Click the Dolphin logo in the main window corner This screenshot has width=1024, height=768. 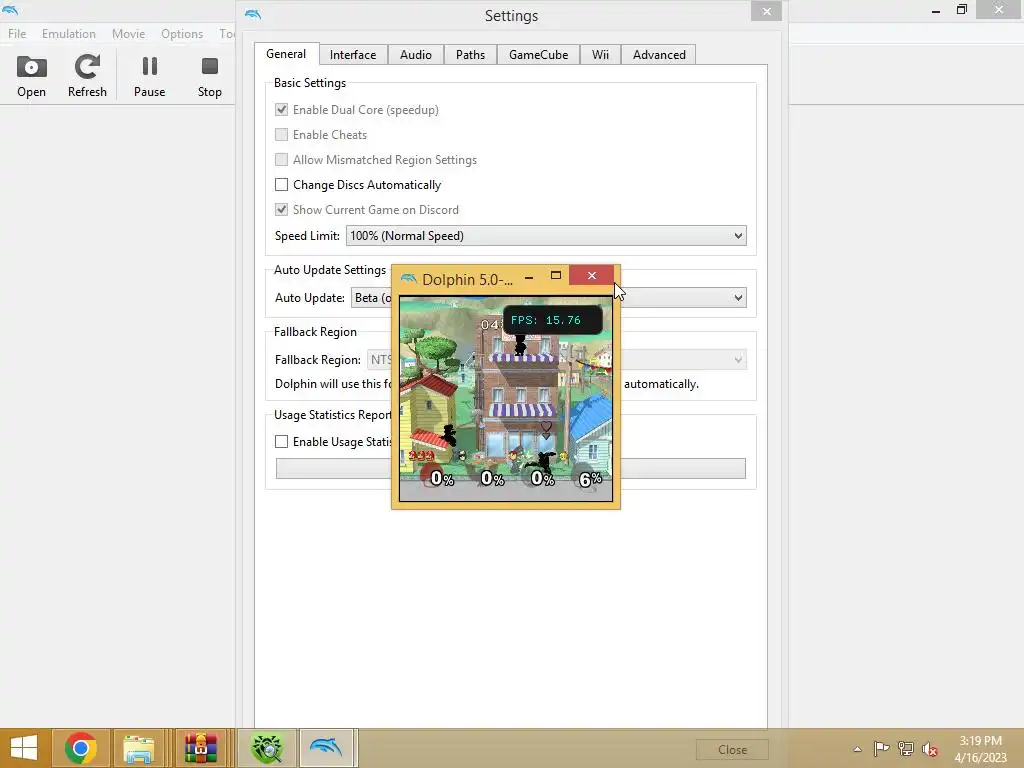(x=10, y=9)
